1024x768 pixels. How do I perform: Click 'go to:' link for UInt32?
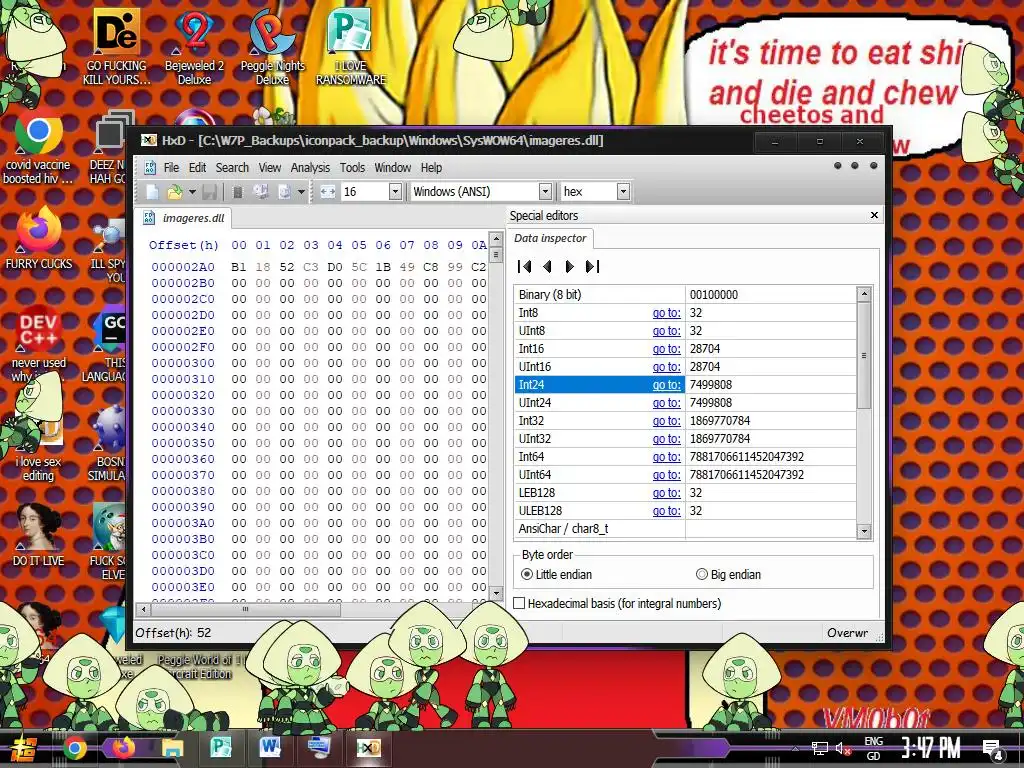[666, 439]
